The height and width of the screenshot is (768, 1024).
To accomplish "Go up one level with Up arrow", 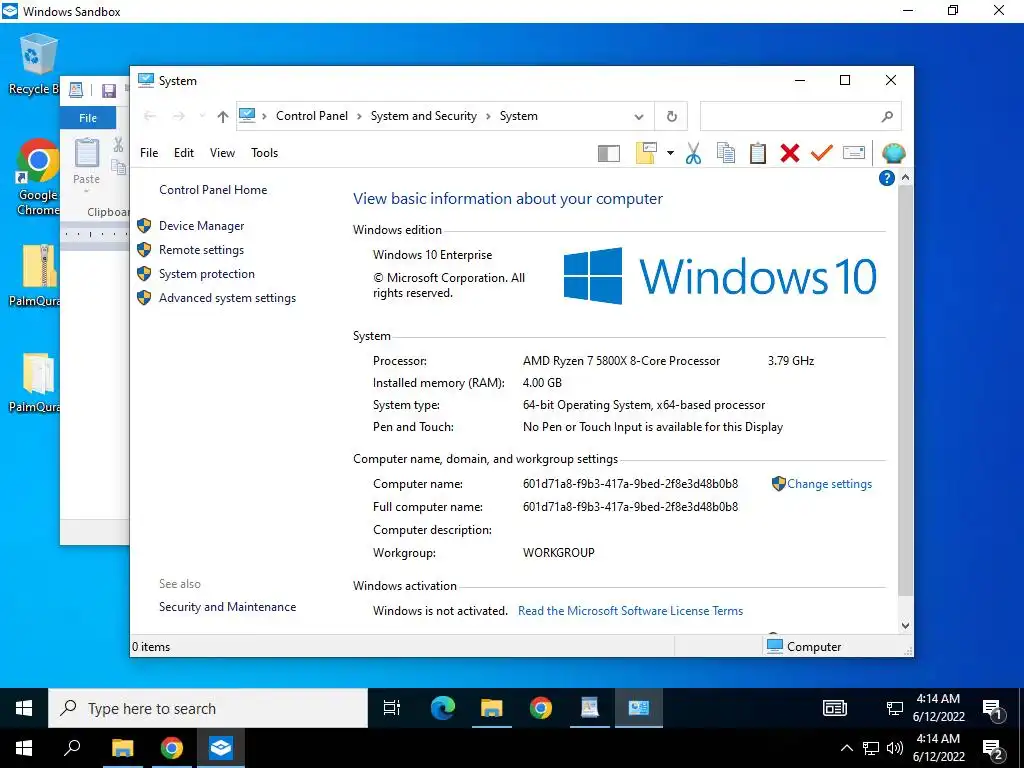I will point(223,116).
